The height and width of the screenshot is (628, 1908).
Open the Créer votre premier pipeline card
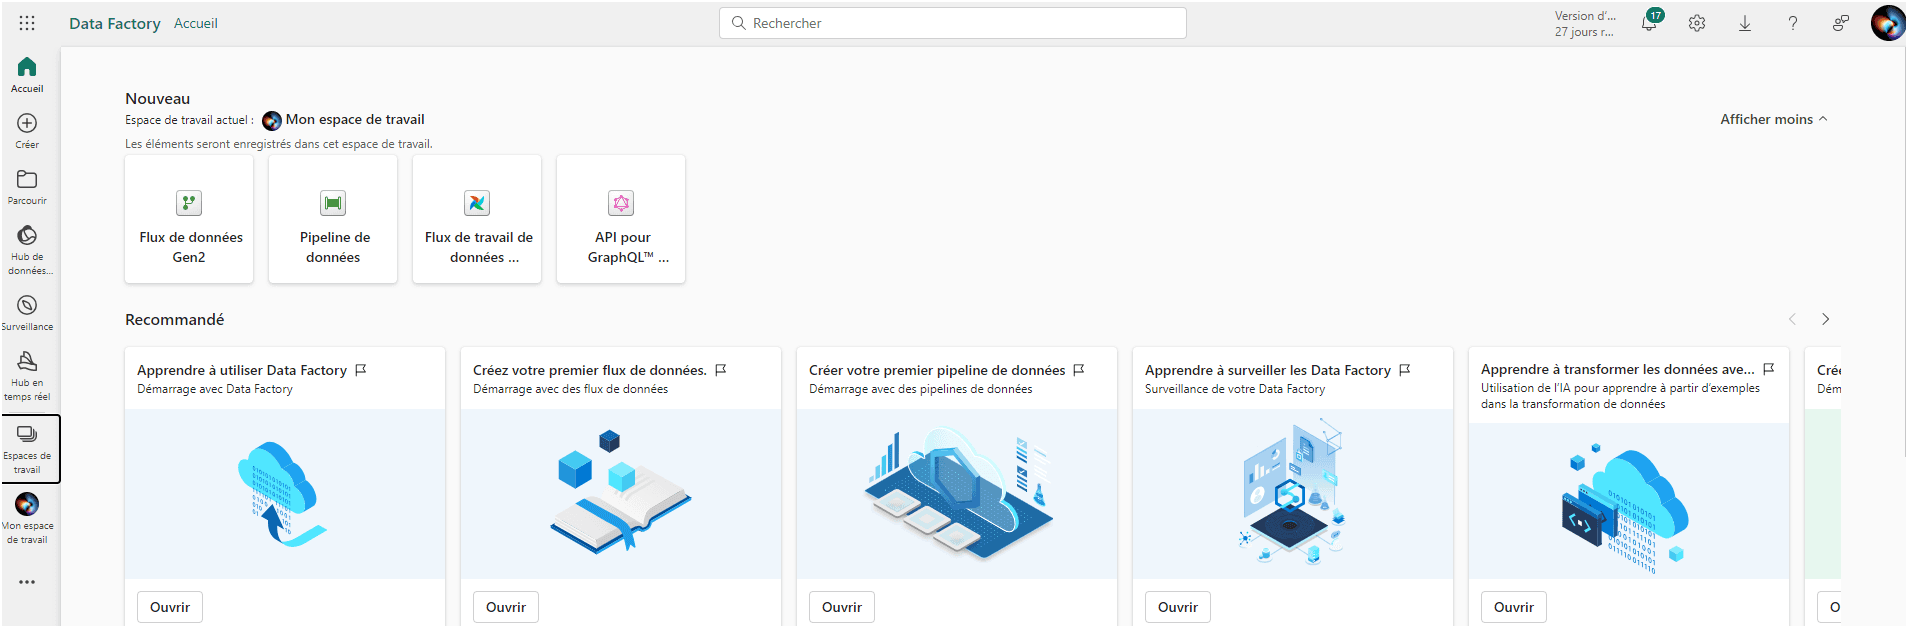pos(842,607)
